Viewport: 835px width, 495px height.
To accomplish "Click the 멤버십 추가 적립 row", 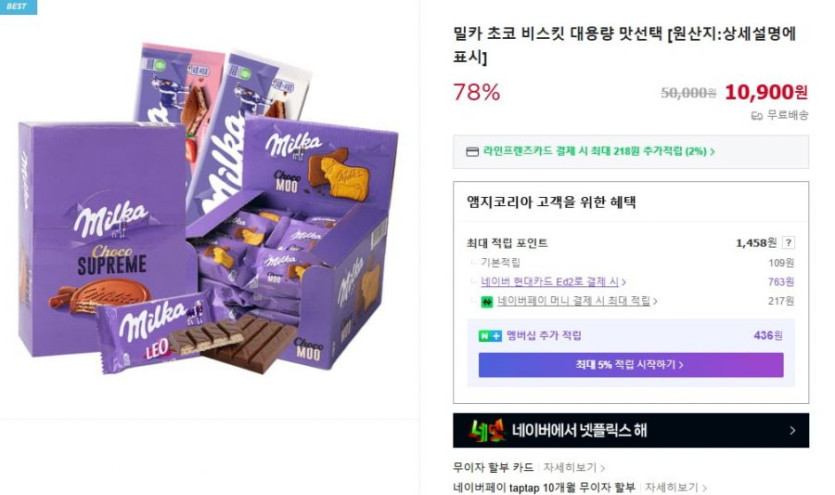I will pyautogui.click(x=631, y=336).
